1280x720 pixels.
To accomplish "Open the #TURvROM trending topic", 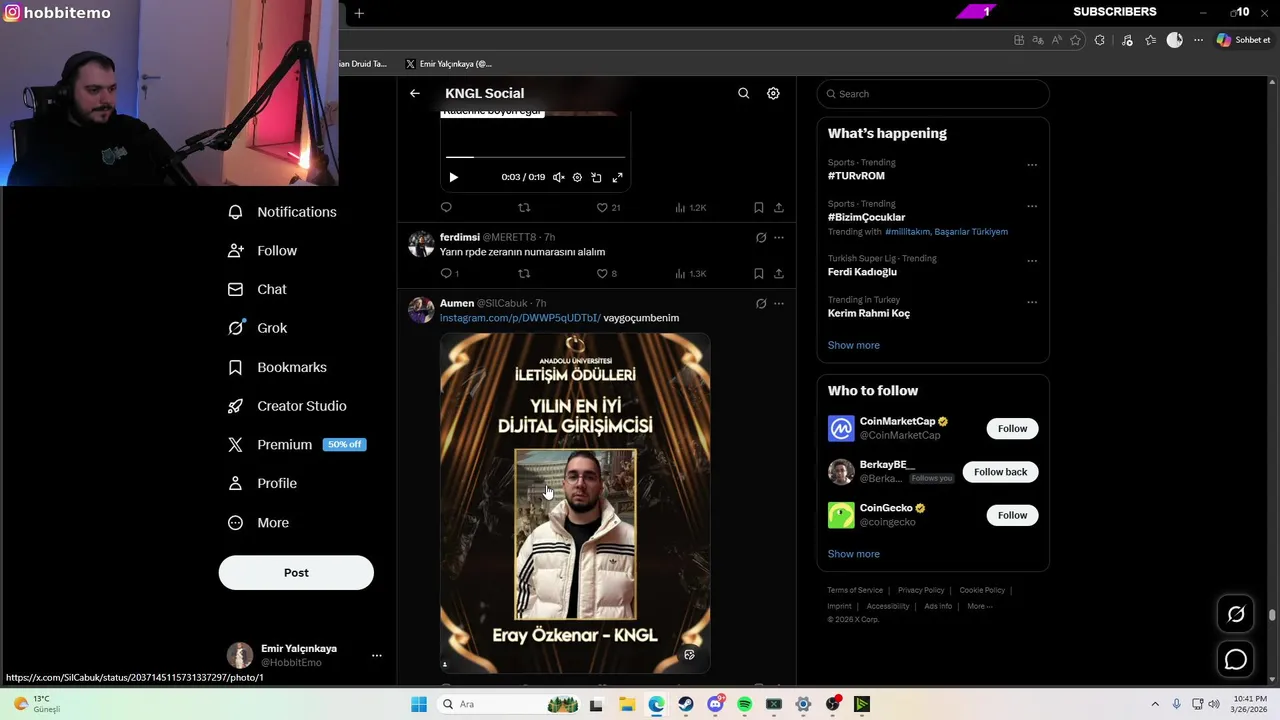I will [856, 176].
